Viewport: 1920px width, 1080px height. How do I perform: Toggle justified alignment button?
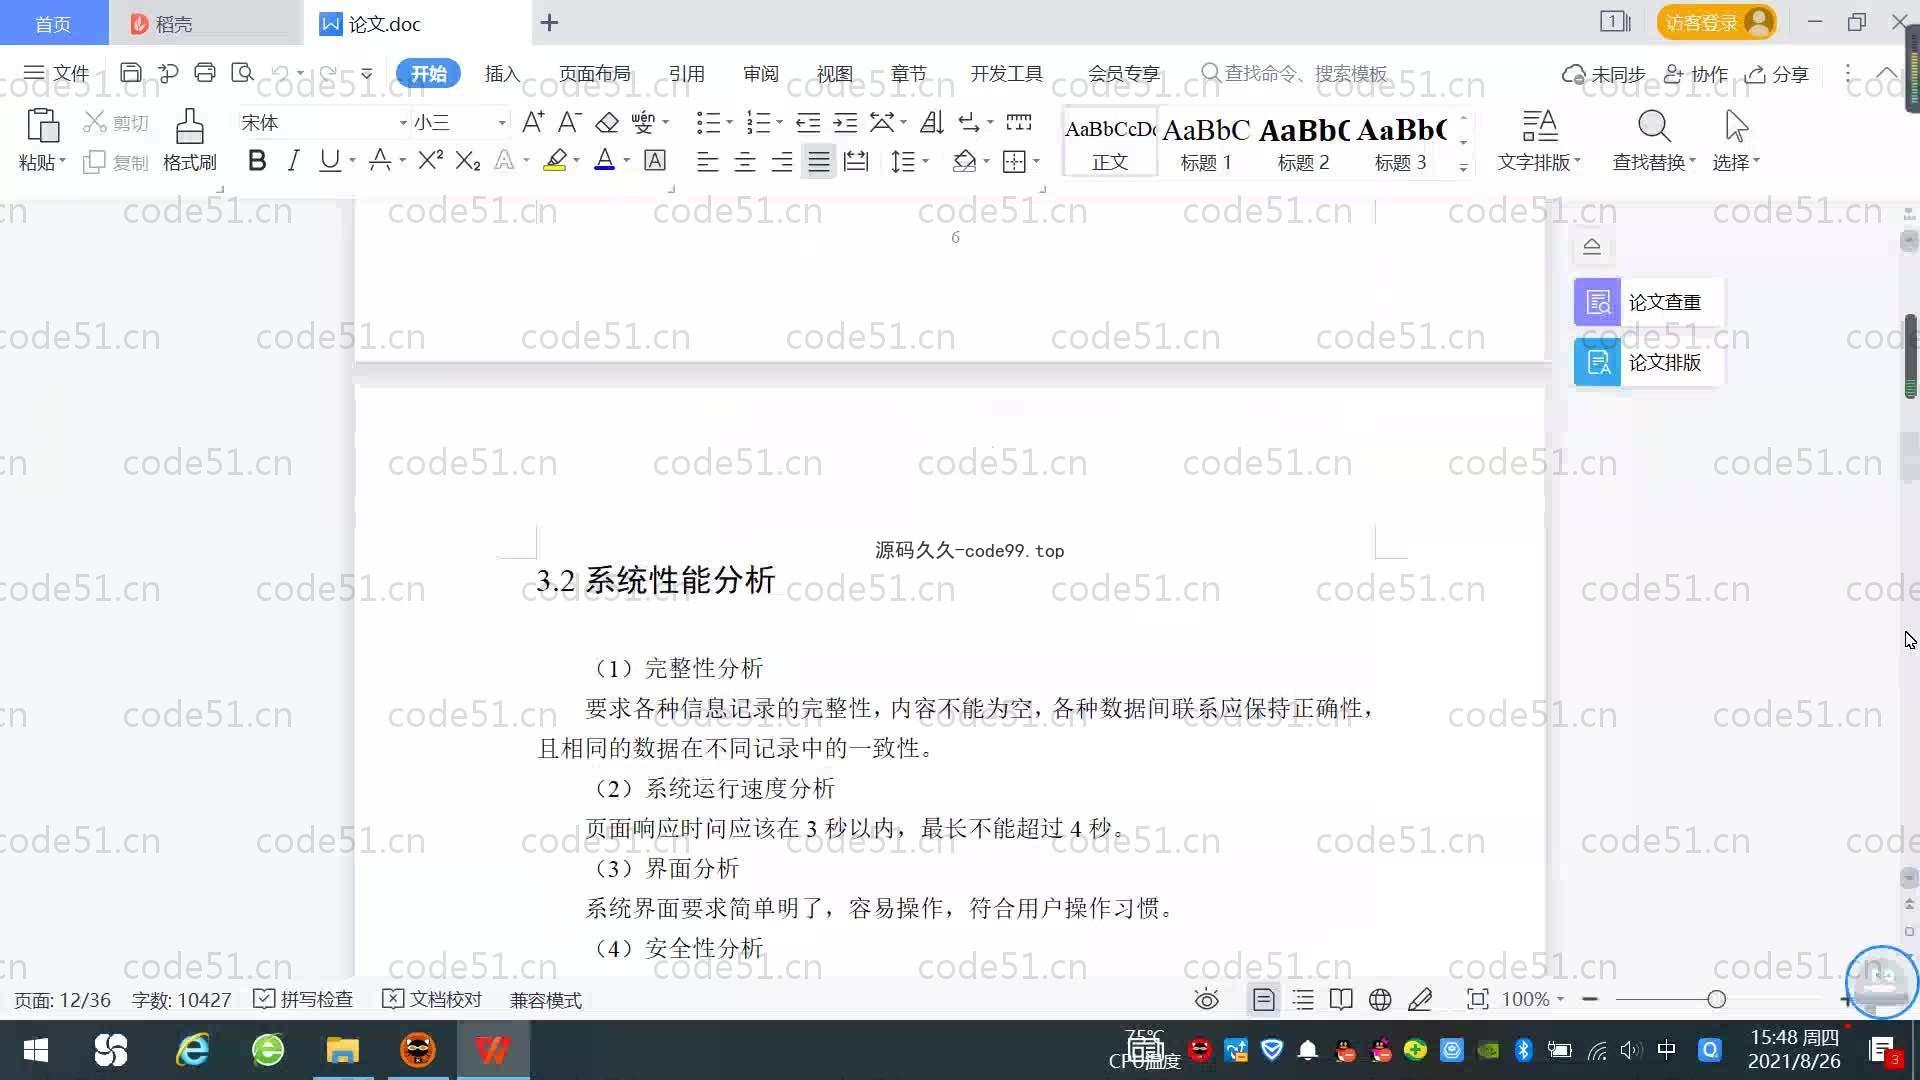[819, 161]
